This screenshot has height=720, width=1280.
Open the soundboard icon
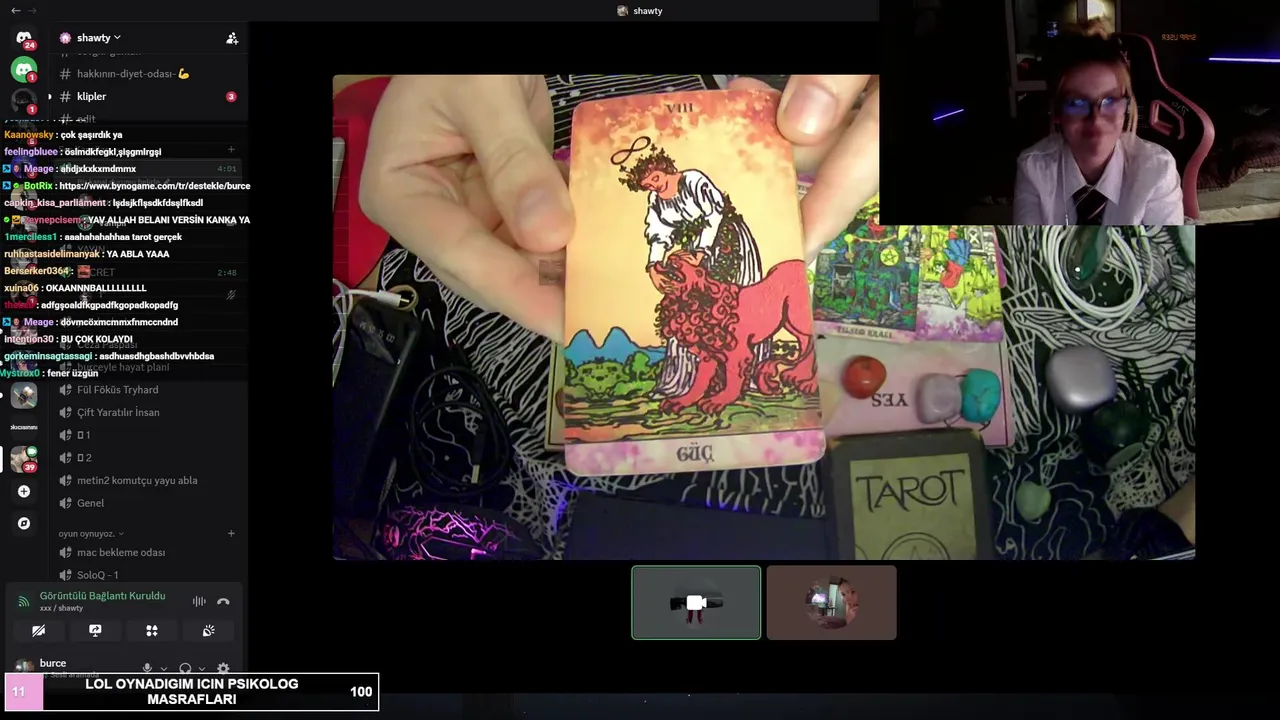pyautogui.click(x=208, y=631)
